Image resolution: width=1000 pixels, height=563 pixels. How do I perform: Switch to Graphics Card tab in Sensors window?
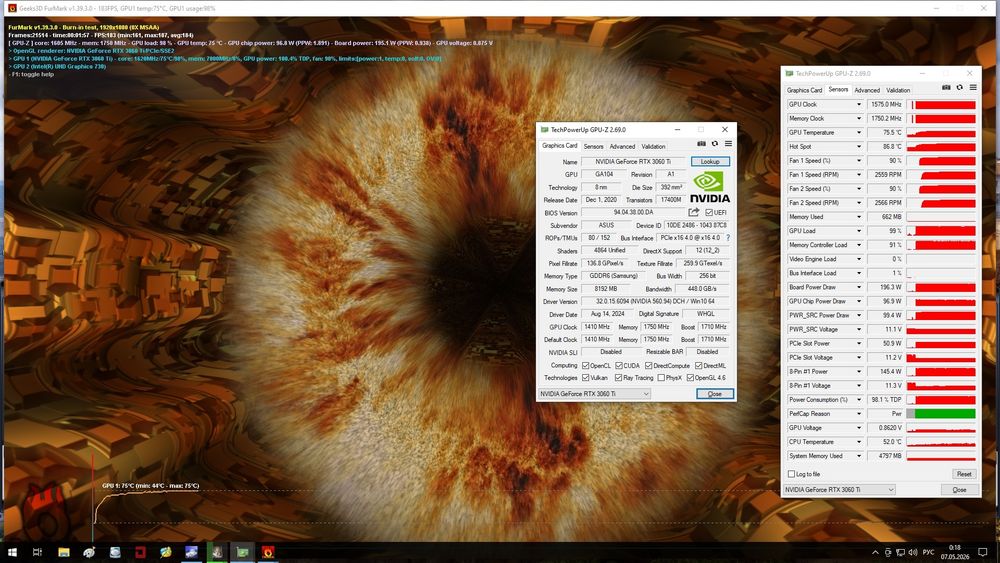pos(804,91)
